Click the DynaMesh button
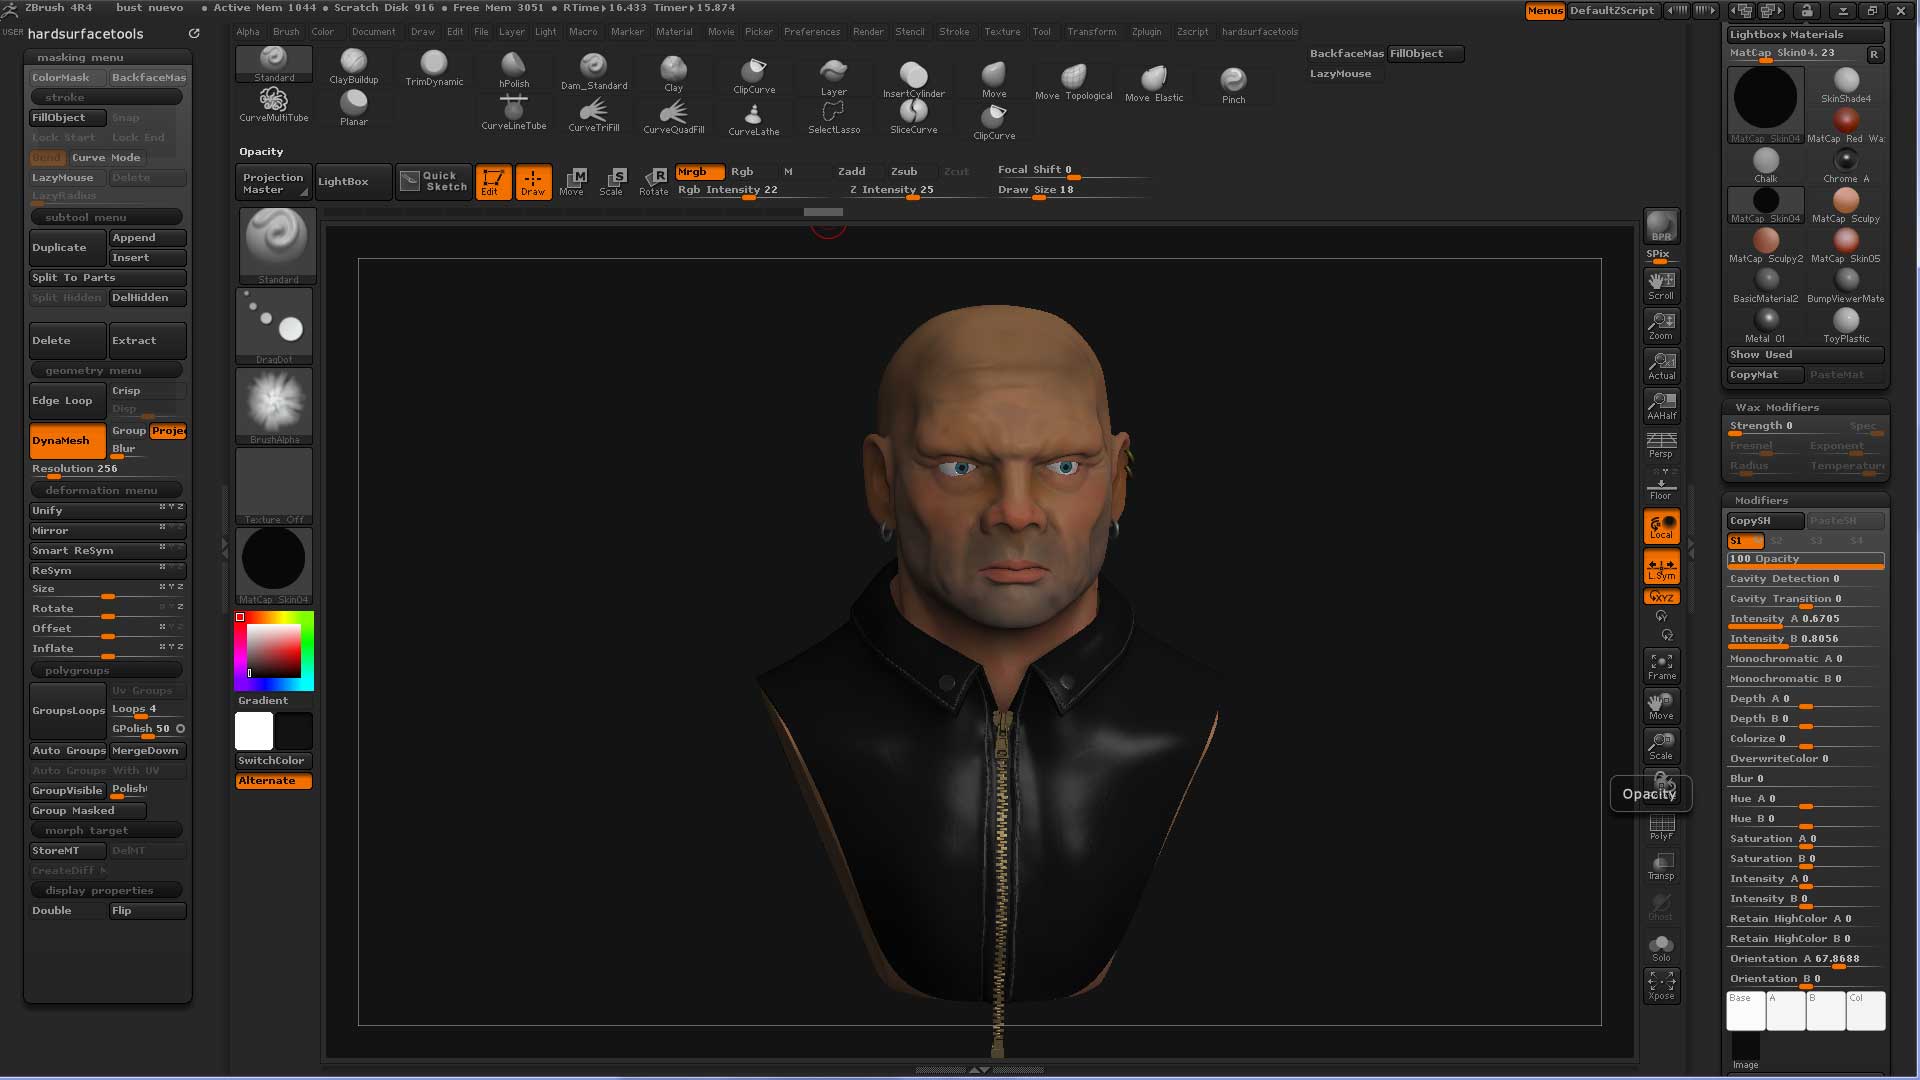The width and height of the screenshot is (1920, 1080). [x=67, y=440]
